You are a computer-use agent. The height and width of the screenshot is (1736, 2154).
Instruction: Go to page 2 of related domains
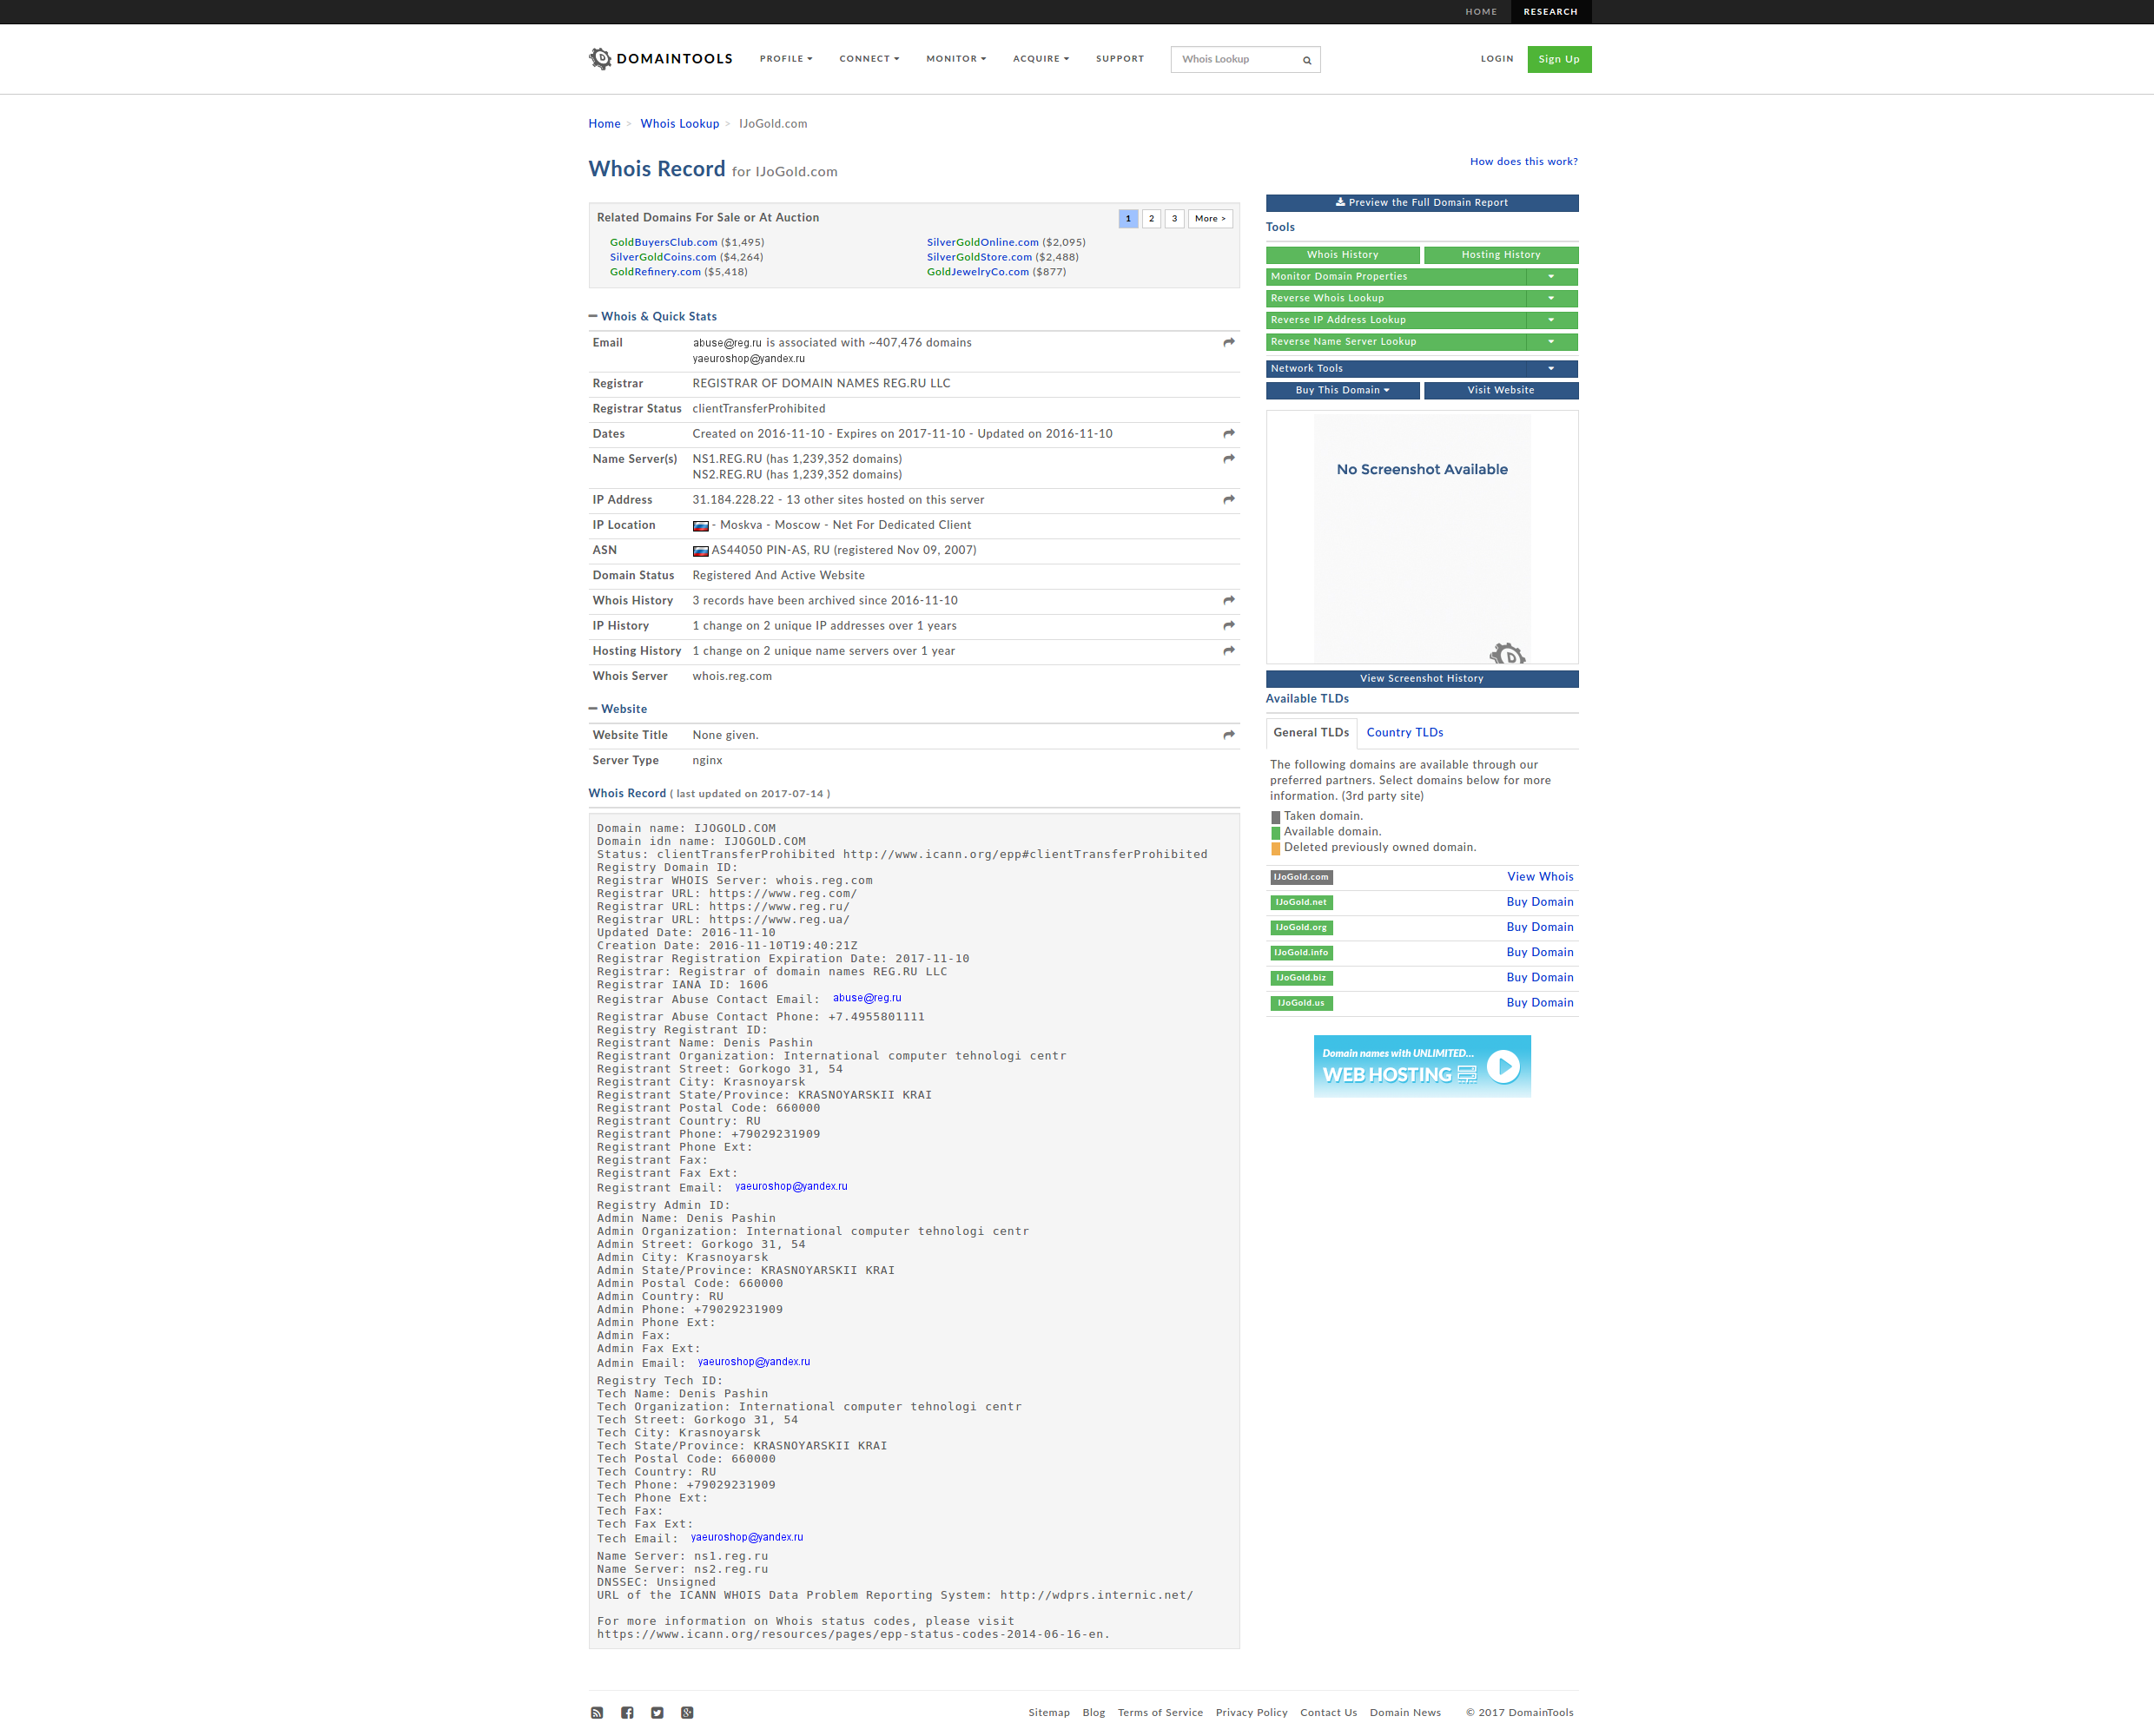1151,219
